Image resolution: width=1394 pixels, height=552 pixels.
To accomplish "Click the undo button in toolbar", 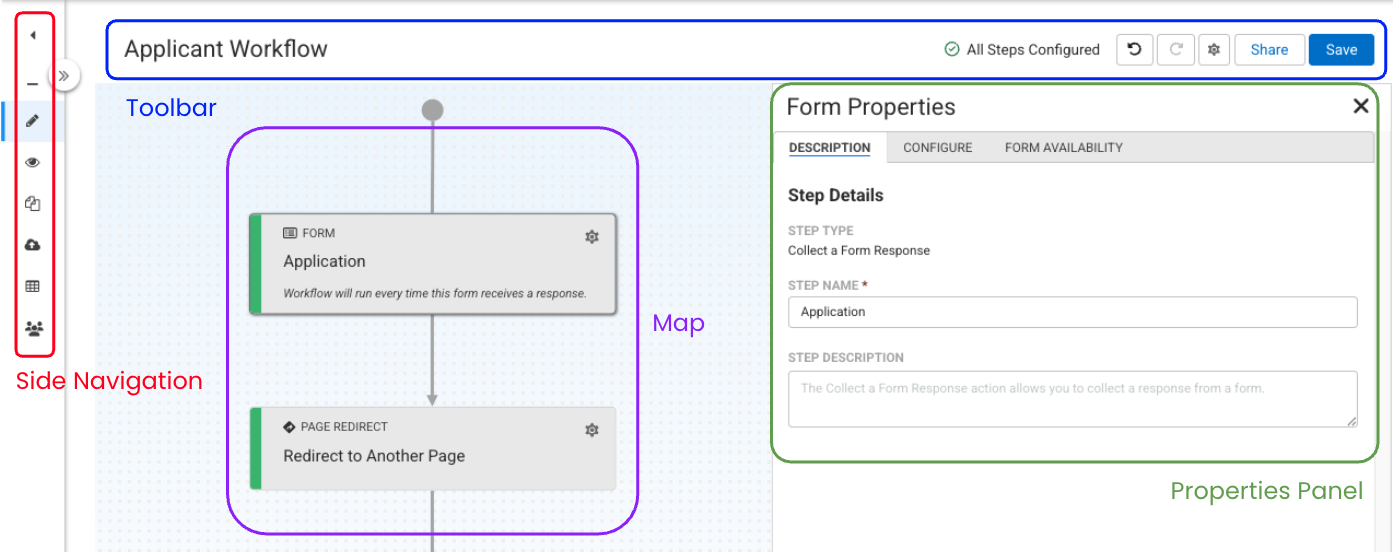I will click(1135, 49).
